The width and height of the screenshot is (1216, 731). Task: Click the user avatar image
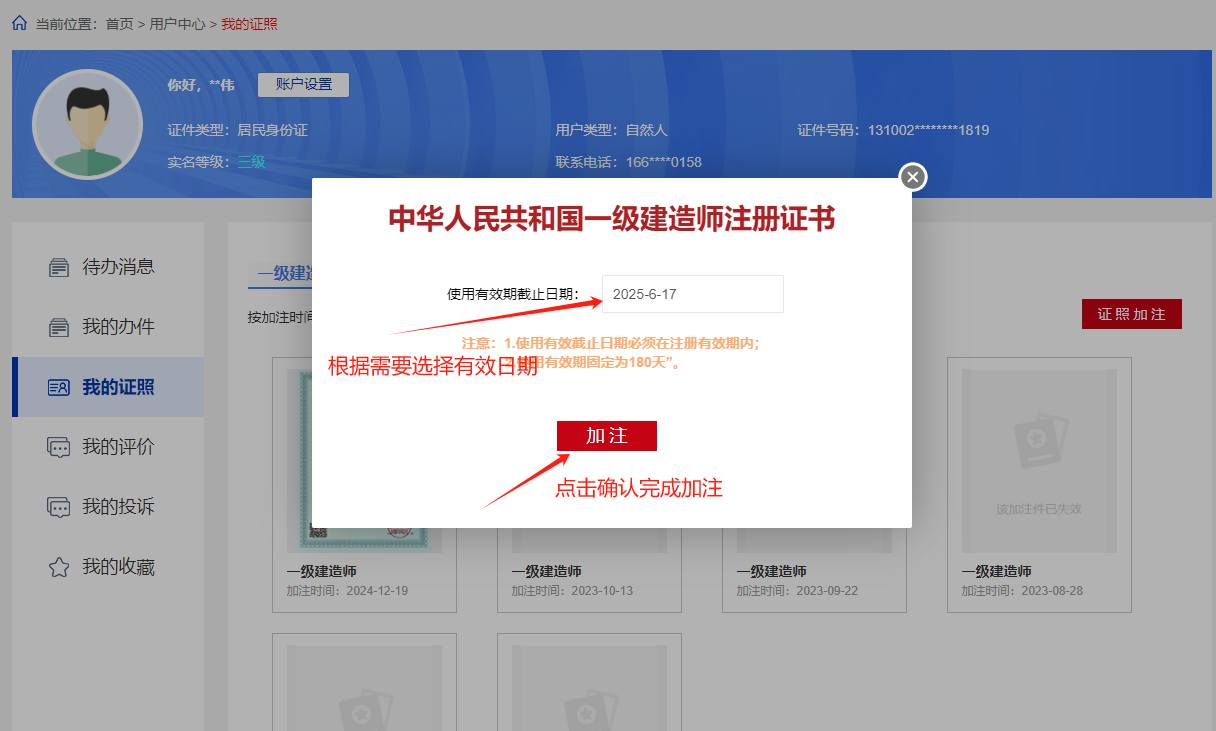pos(87,124)
